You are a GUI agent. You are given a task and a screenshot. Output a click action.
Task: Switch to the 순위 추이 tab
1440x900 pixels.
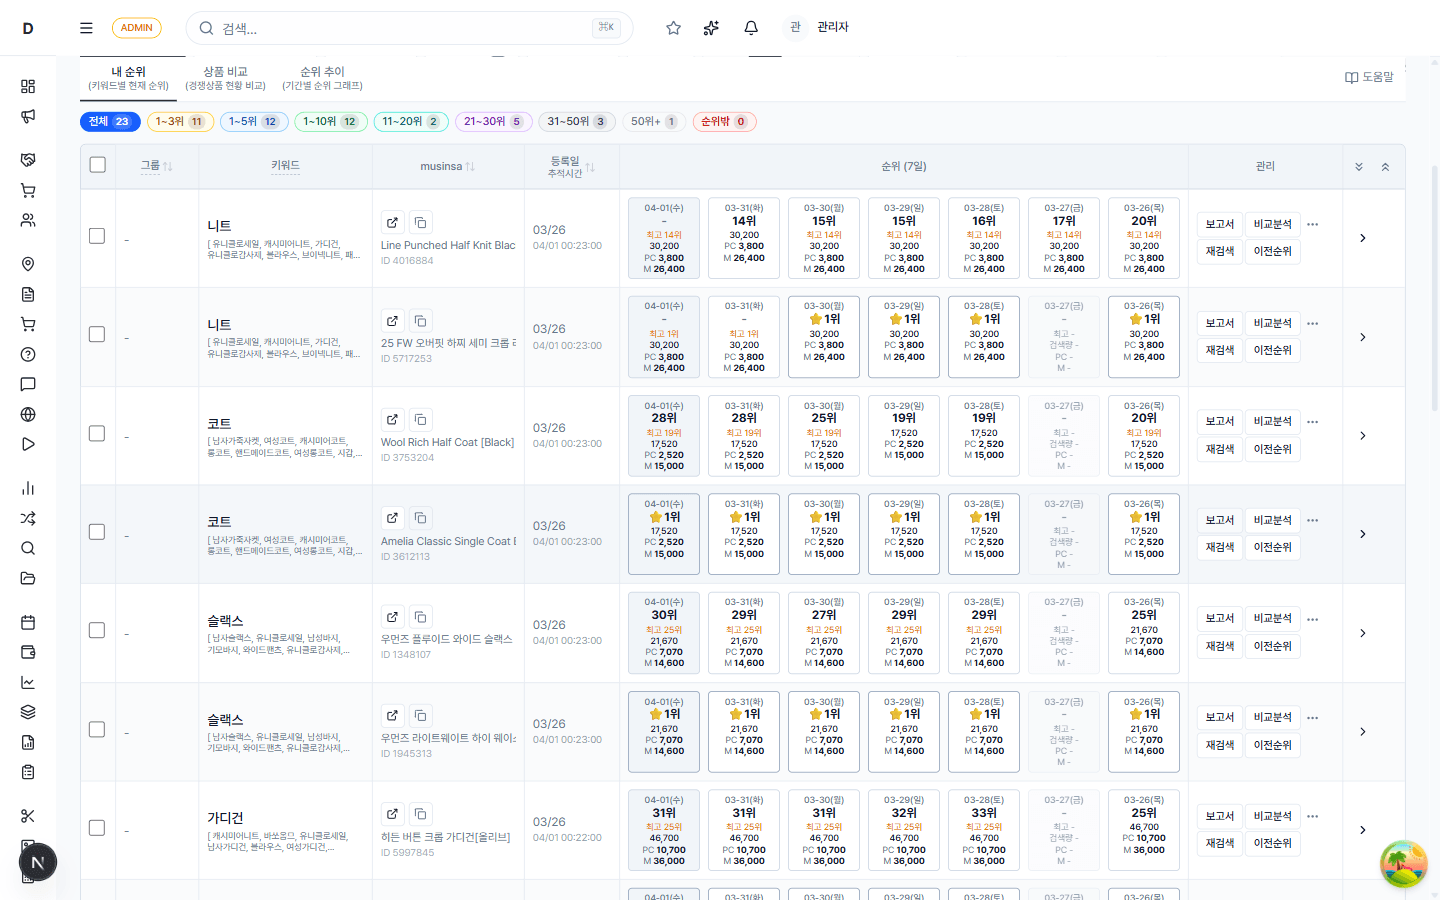coord(322,78)
